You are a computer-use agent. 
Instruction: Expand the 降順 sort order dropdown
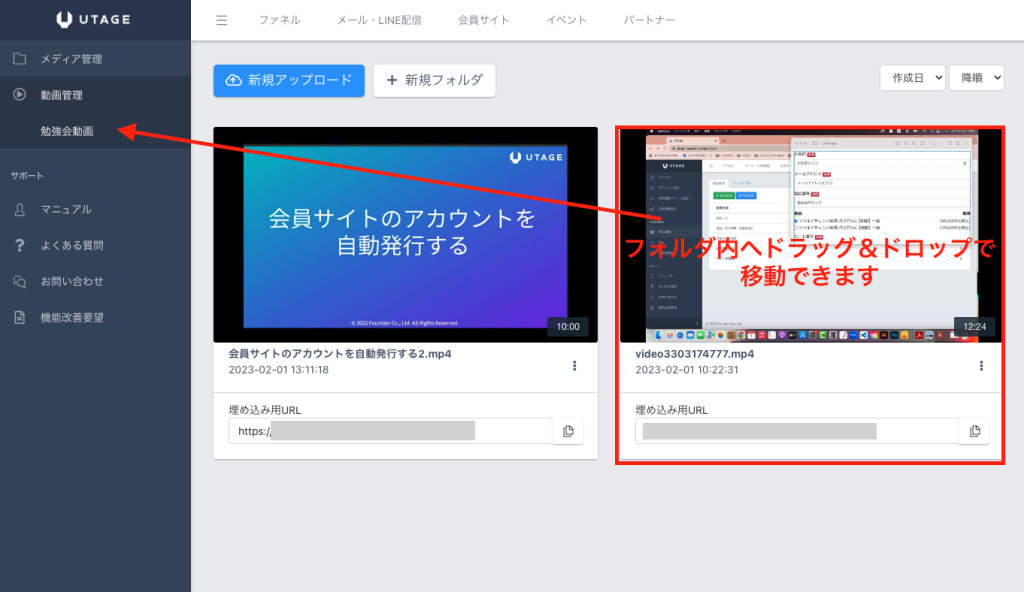click(977, 78)
